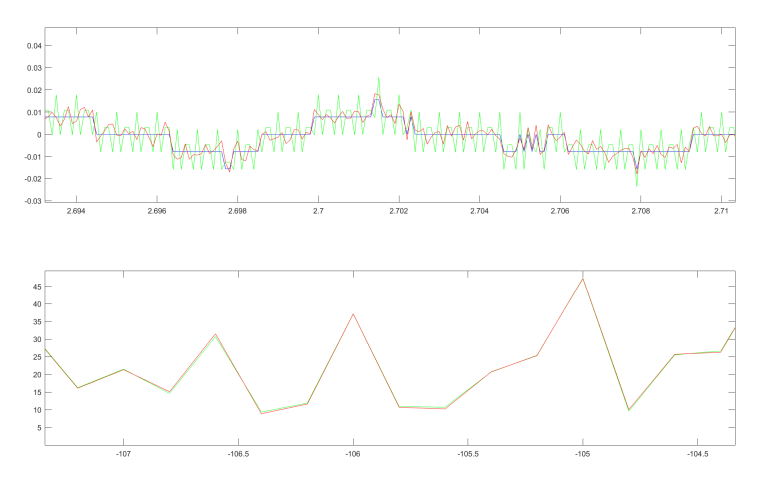This screenshot has width=759, height=477.
Task: Click the positive 0.01 y-axis label
Action: point(34,113)
